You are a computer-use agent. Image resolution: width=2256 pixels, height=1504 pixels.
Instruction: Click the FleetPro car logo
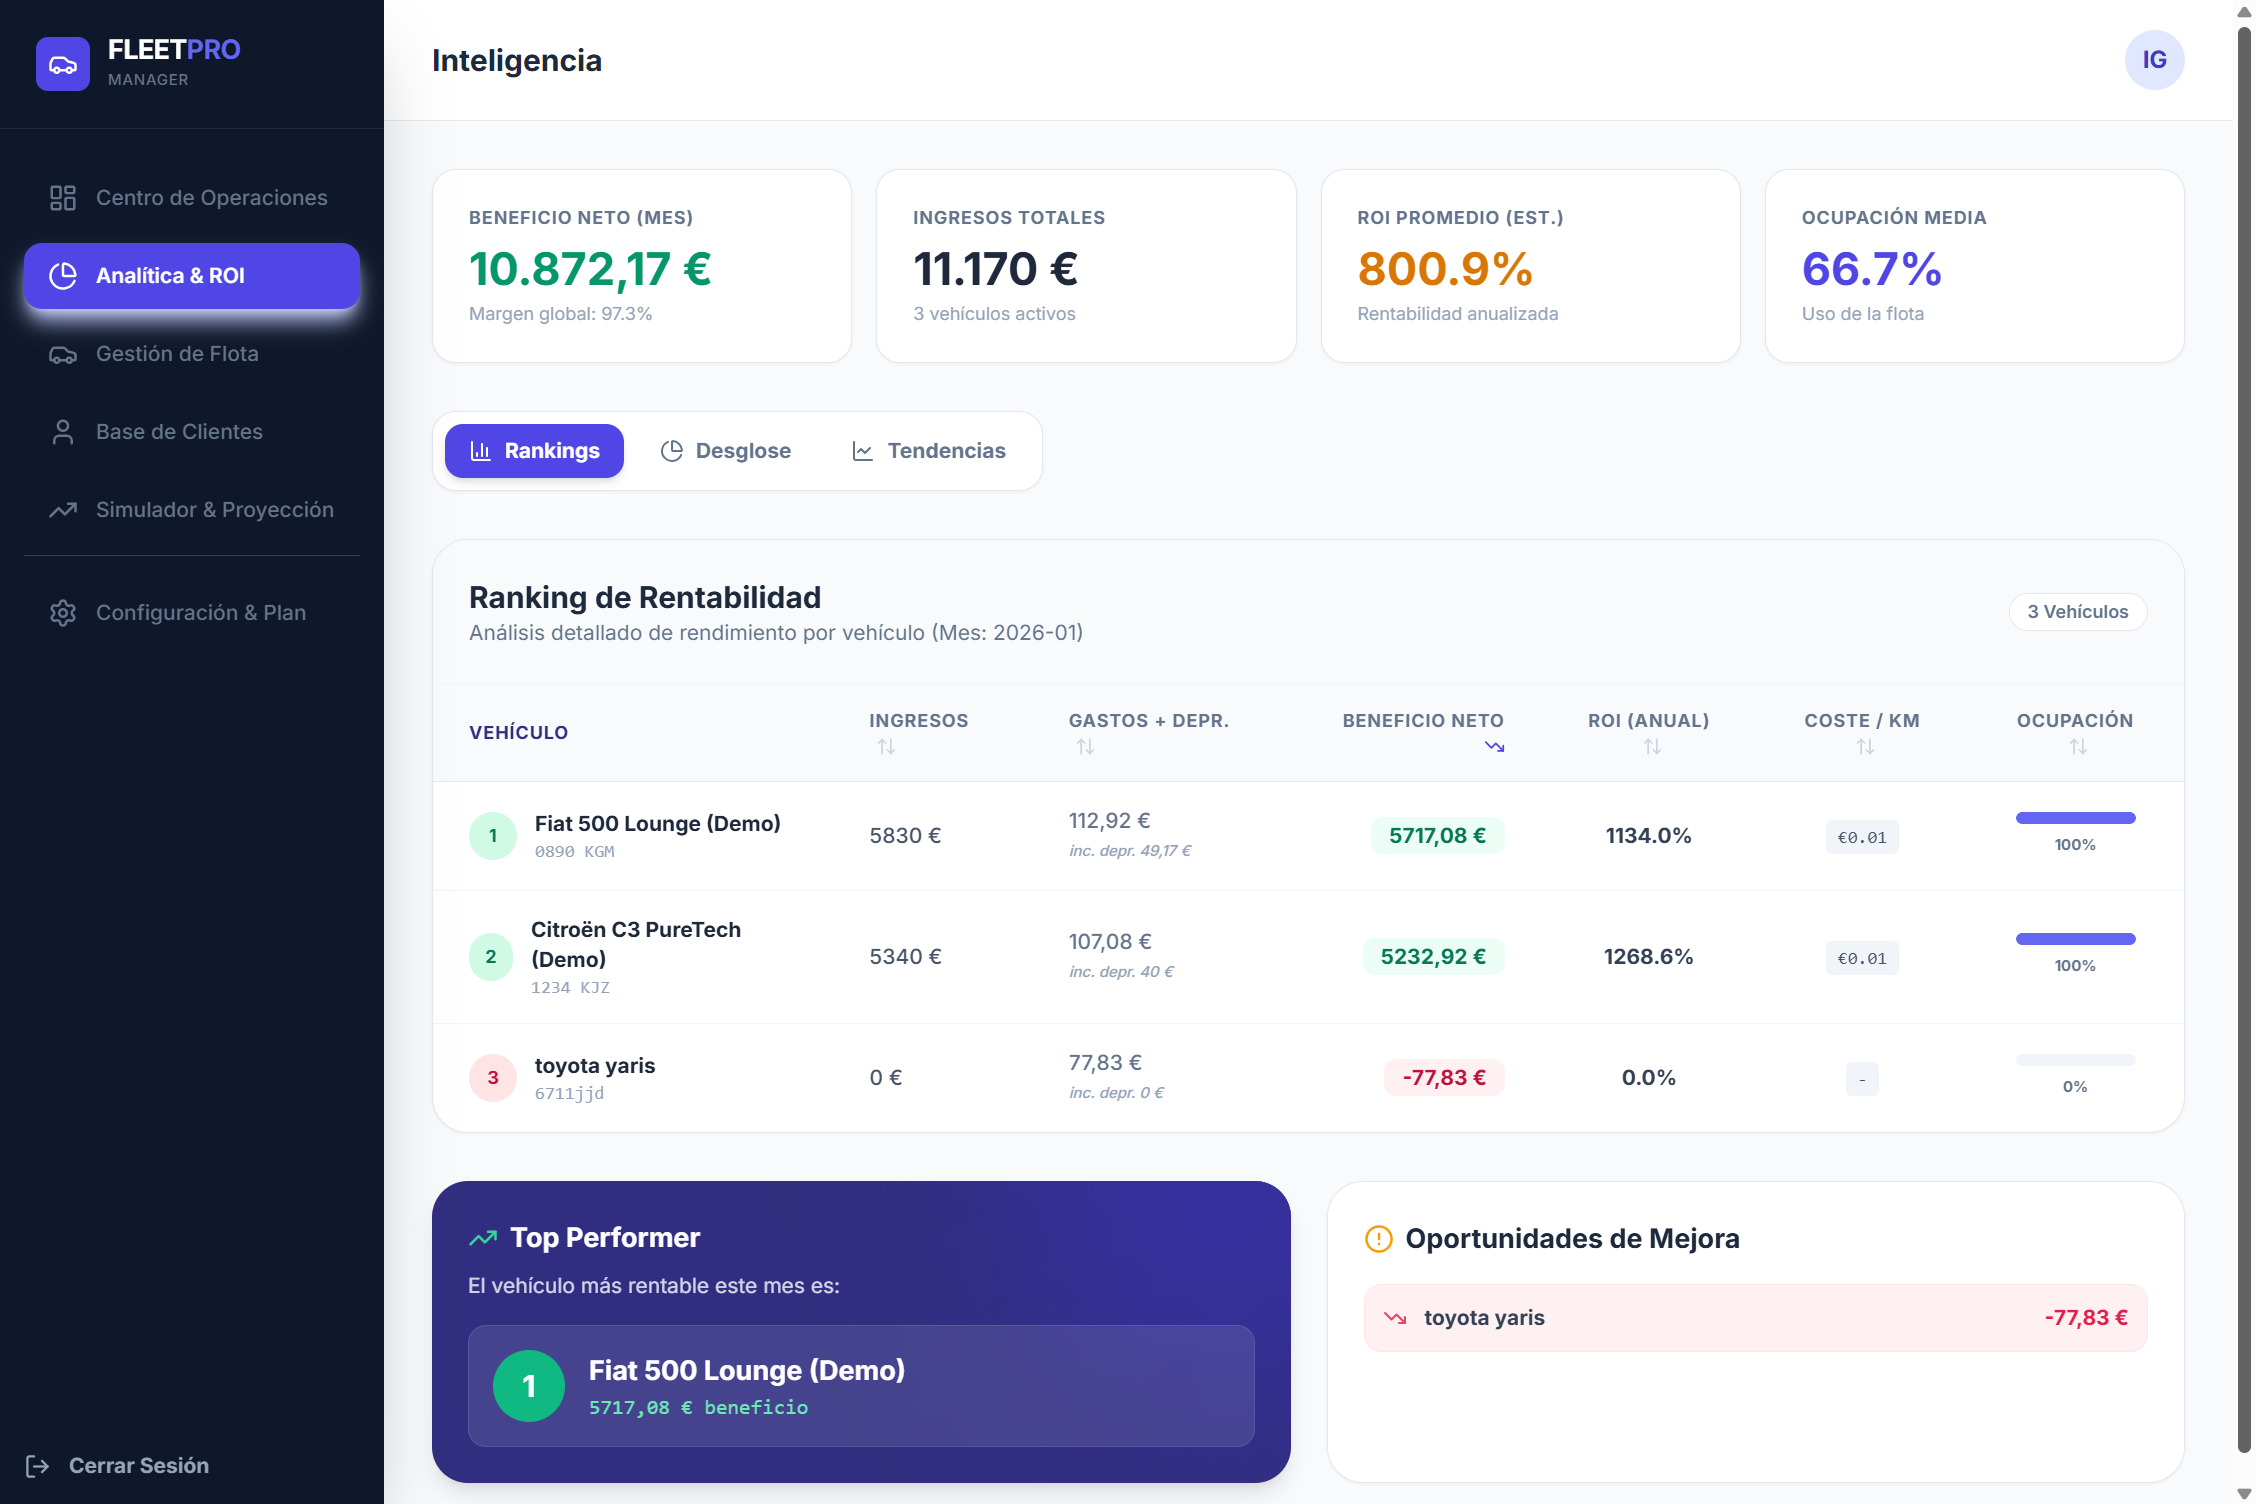point(62,63)
